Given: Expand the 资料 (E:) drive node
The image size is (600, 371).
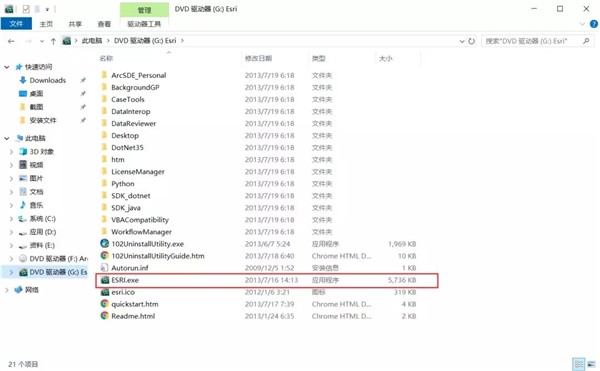Looking at the screenshot, I should coord(11,246).
